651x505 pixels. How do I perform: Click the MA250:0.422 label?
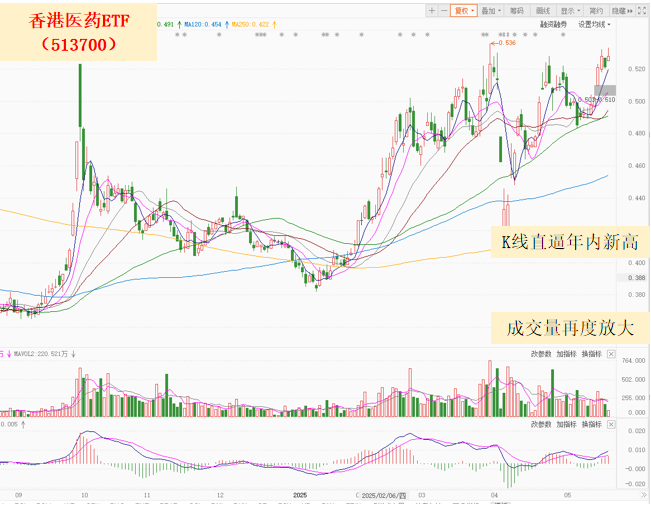250,25
